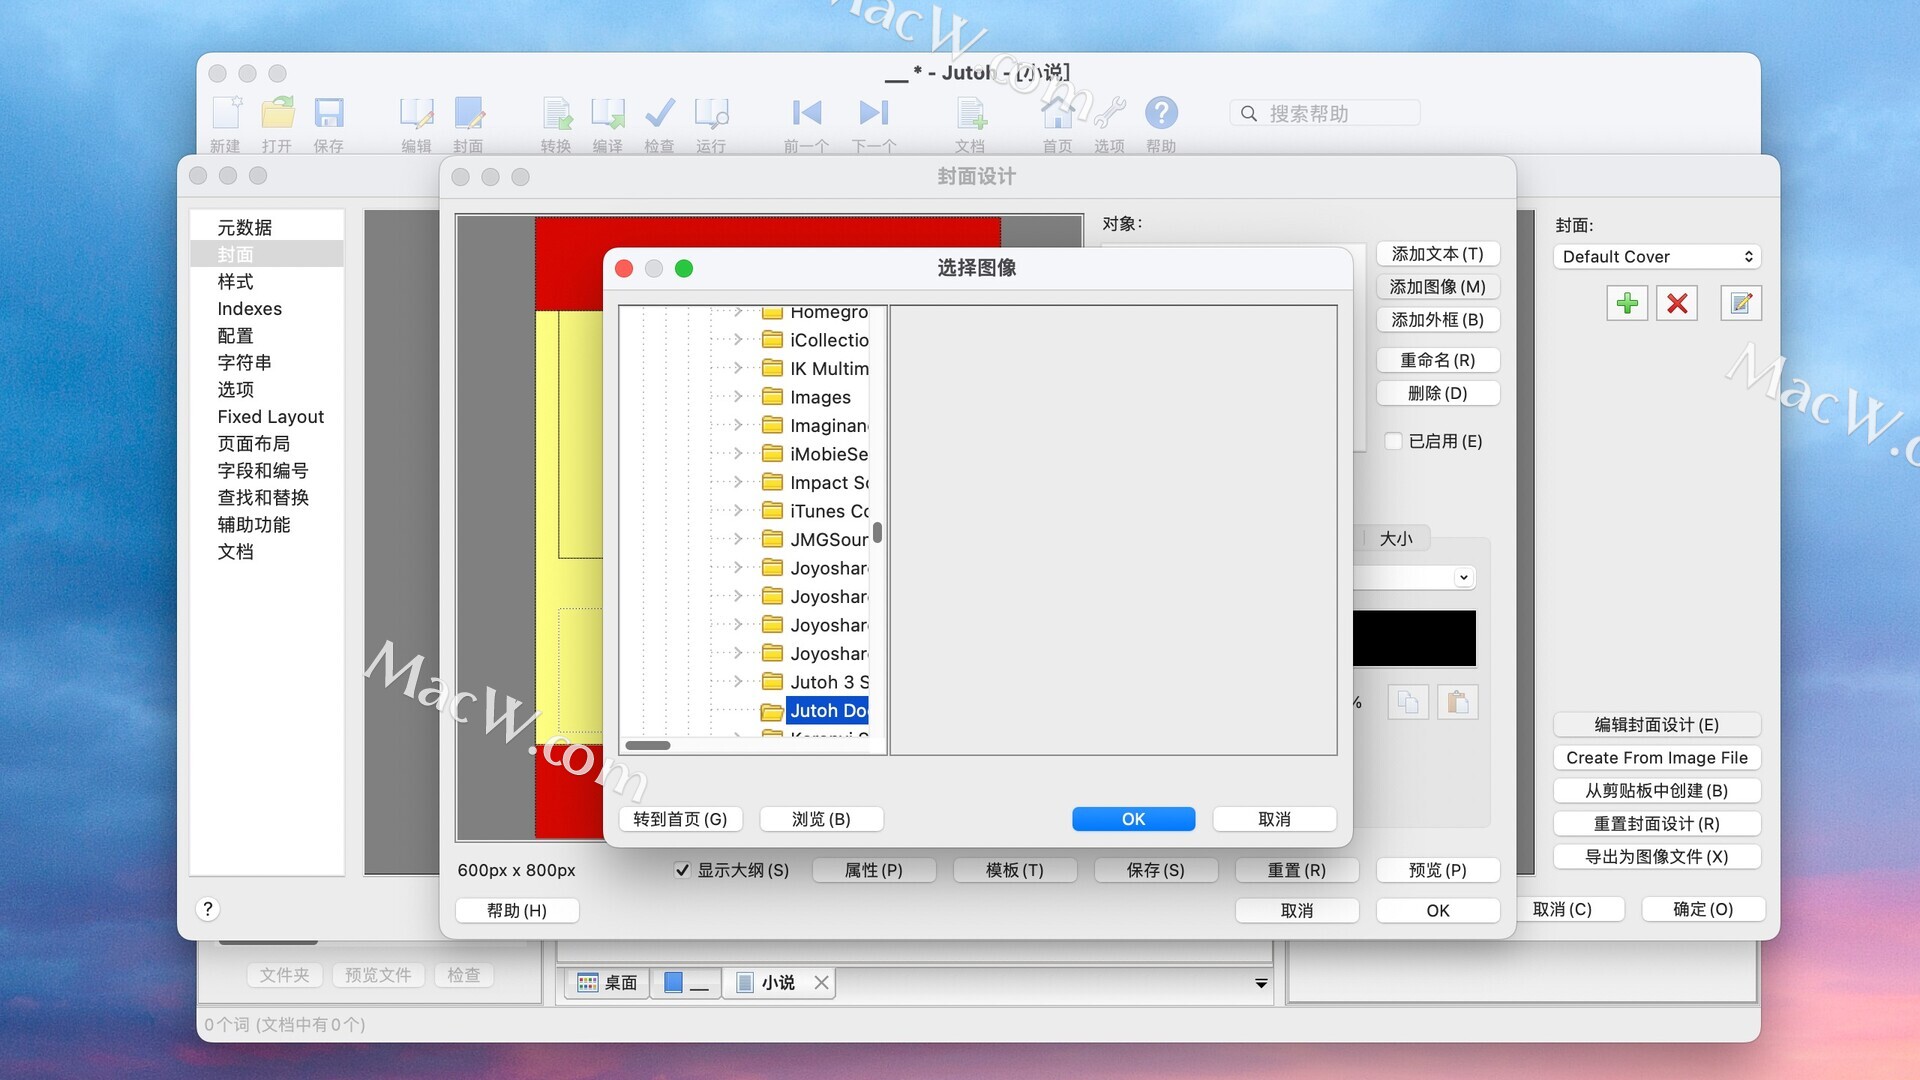Select Fixed Layout in the sidebar list
1920x1080 pixels.
point(270,417)
